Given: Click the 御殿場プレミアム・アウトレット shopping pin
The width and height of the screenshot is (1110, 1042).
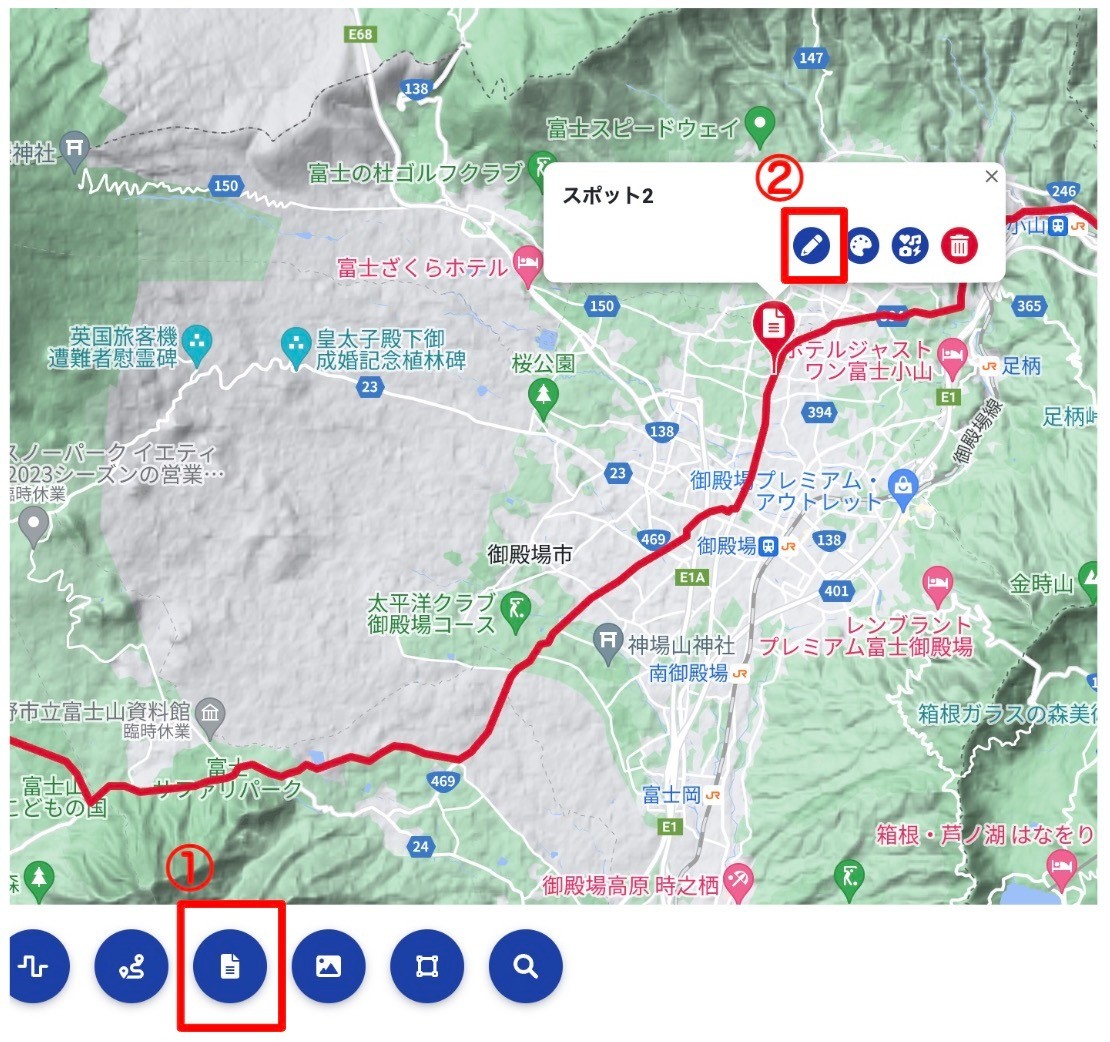Looking at the screenshot, I should pyautogui.click(x=903, y=488).
